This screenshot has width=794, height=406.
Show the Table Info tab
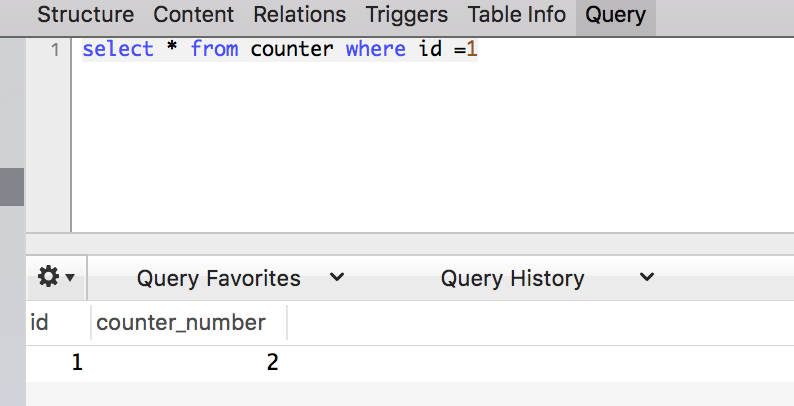tap(517, 15)
